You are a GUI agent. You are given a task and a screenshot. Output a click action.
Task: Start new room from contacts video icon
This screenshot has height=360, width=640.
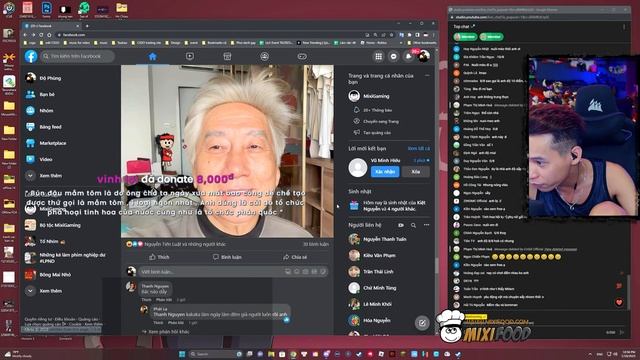click(x=401, y=225)
